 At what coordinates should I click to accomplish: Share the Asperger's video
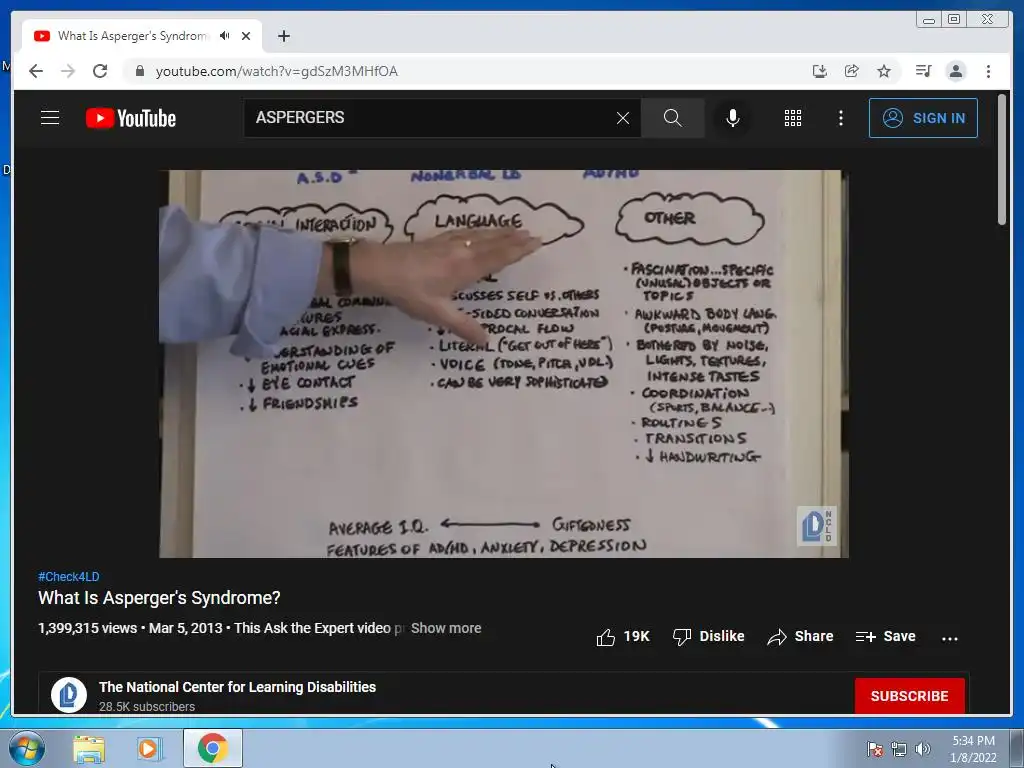pyautogui.click(x=800, y=637)
